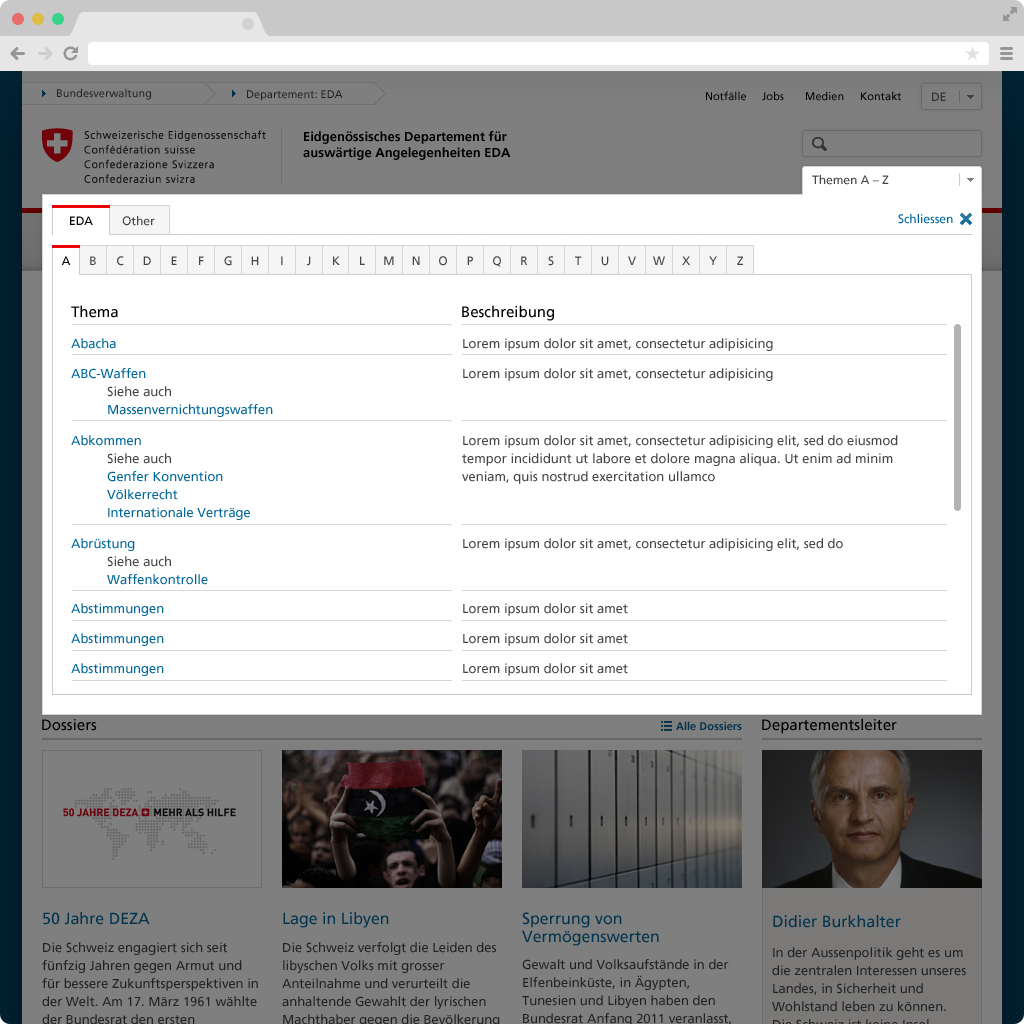Select letter P tab

click(470, 261)
